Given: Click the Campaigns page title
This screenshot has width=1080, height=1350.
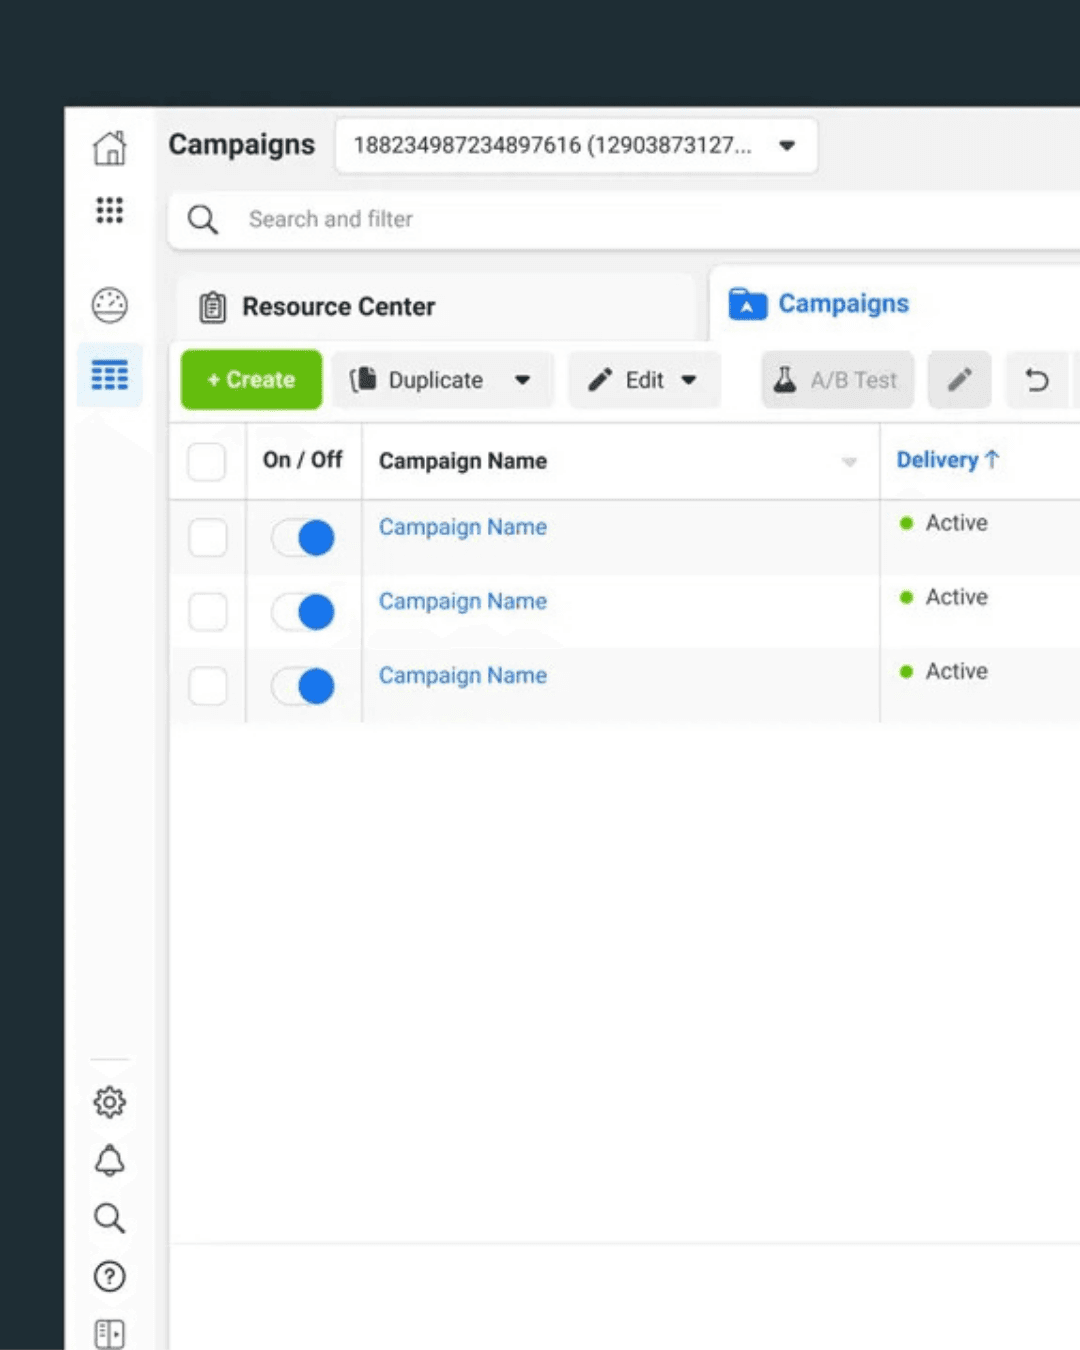Looking at the screenshot, I should [x=241, y=145].
